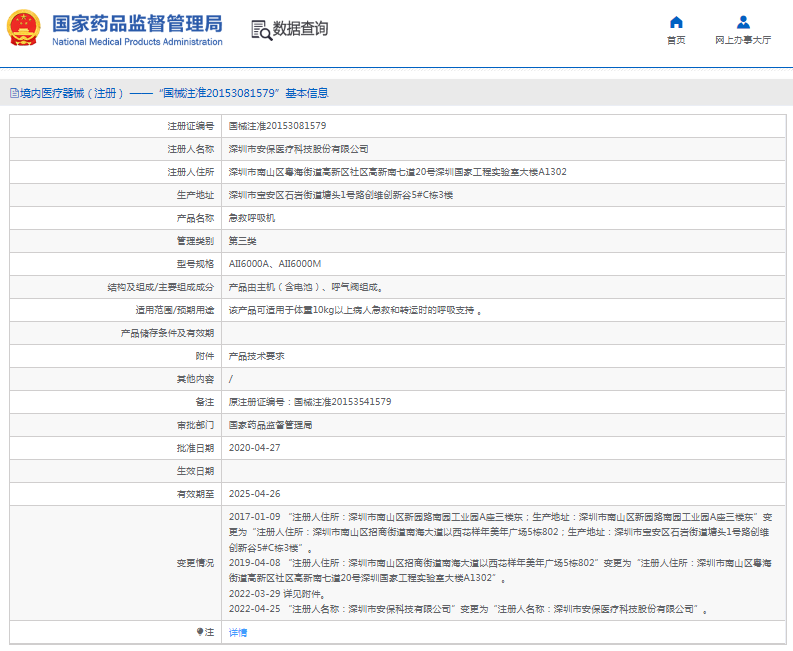The width and height of the screenshot is (793, 651).
Task: Select 产品由主机（含电池）、呼气阀组成 text
Action: (306, 287)
